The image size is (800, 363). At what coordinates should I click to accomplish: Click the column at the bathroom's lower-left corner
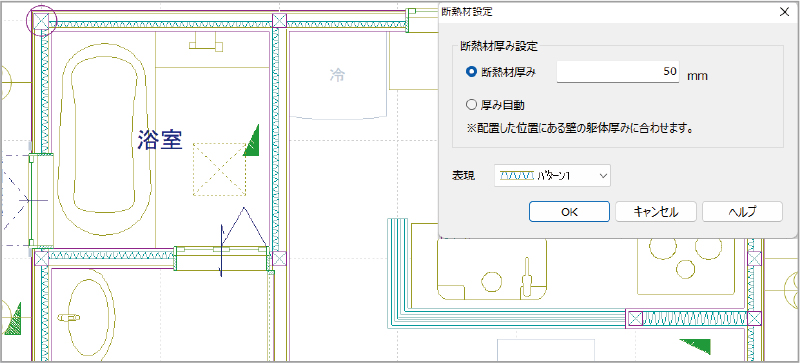[x=41, y=258]
